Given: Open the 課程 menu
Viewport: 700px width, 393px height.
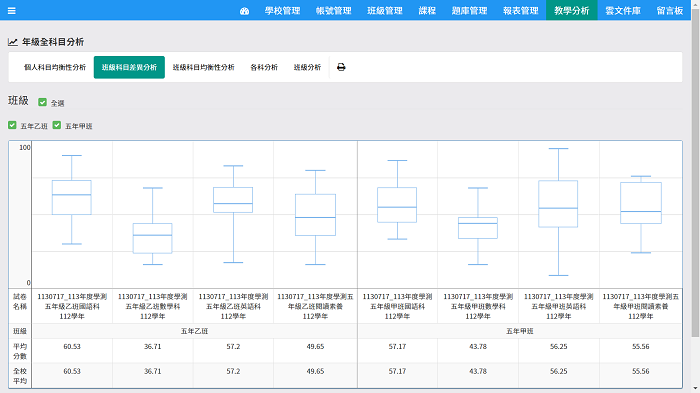Looking at the screenshot, I should pyautogui.click(x=427, y=11).
